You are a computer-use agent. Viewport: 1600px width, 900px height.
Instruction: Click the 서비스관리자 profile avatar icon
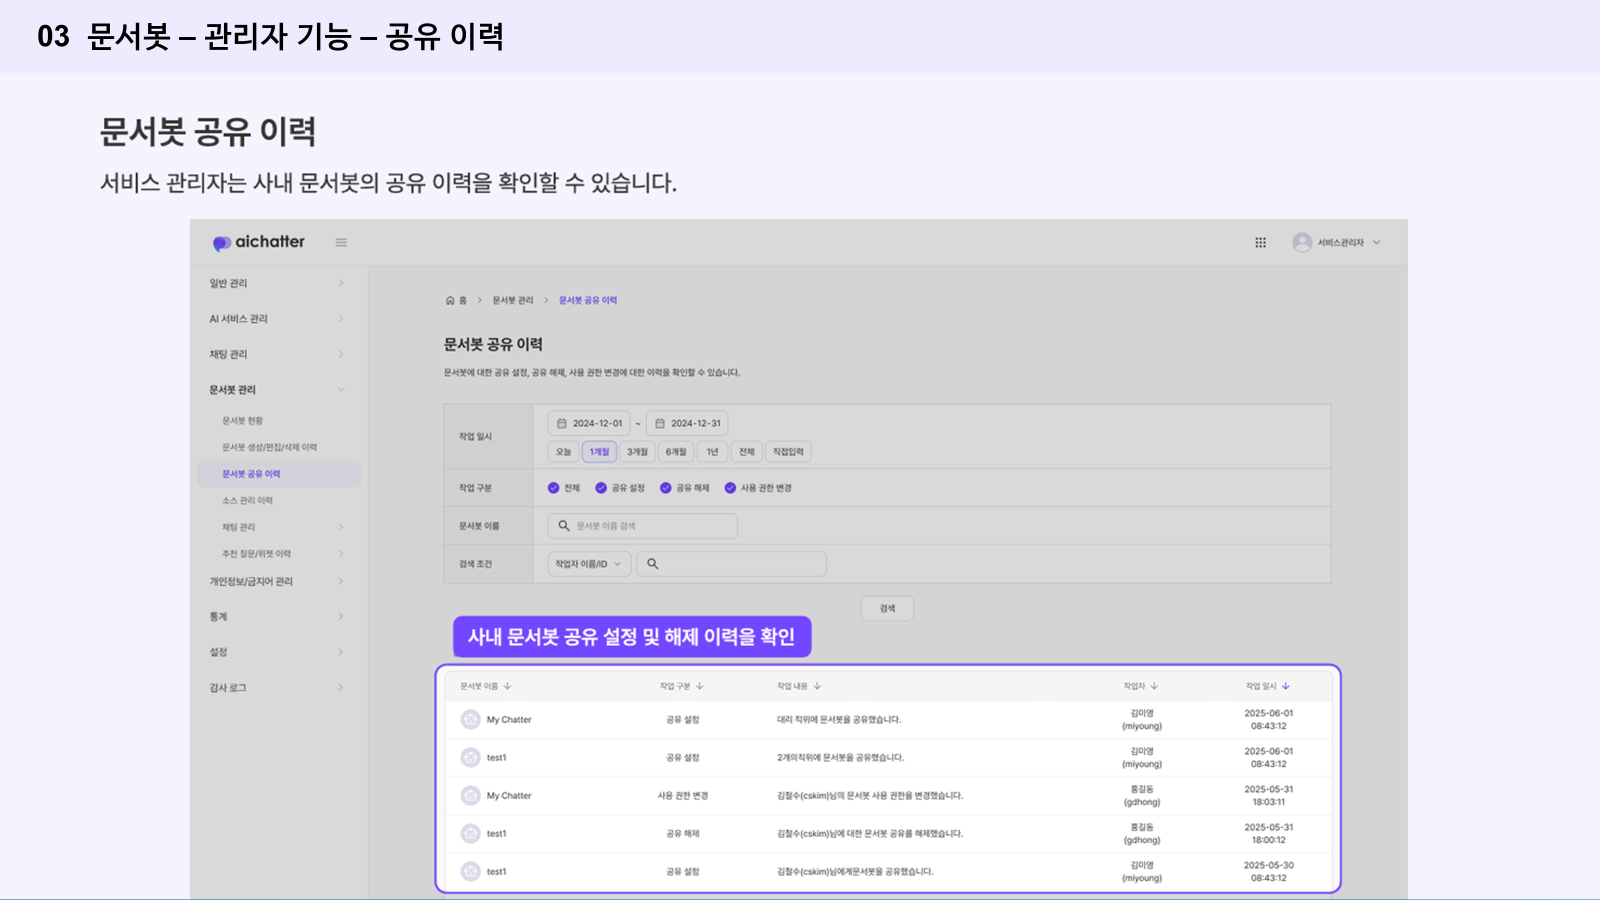(1301, 243)
